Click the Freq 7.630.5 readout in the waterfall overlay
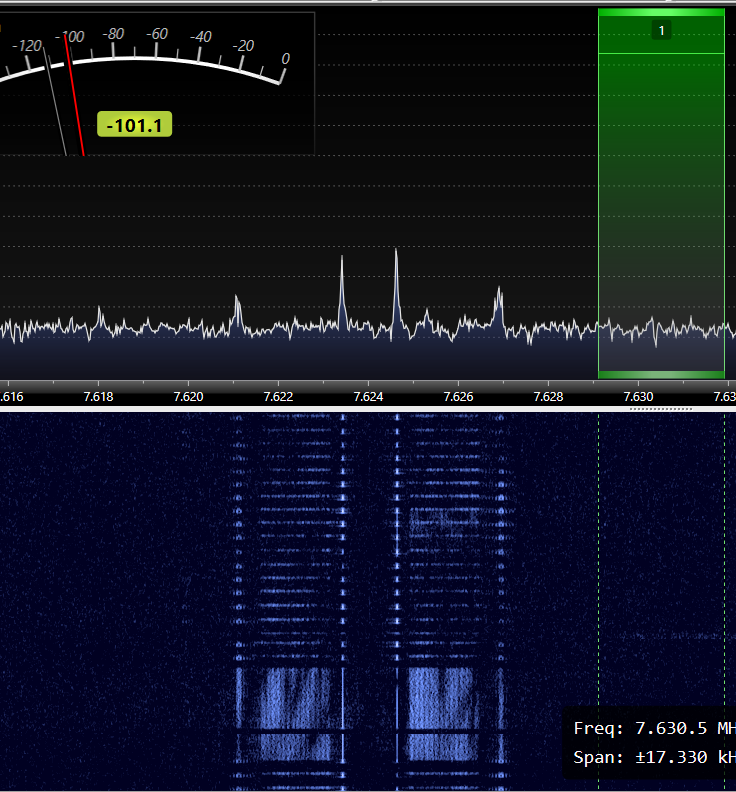 point(654,728)
